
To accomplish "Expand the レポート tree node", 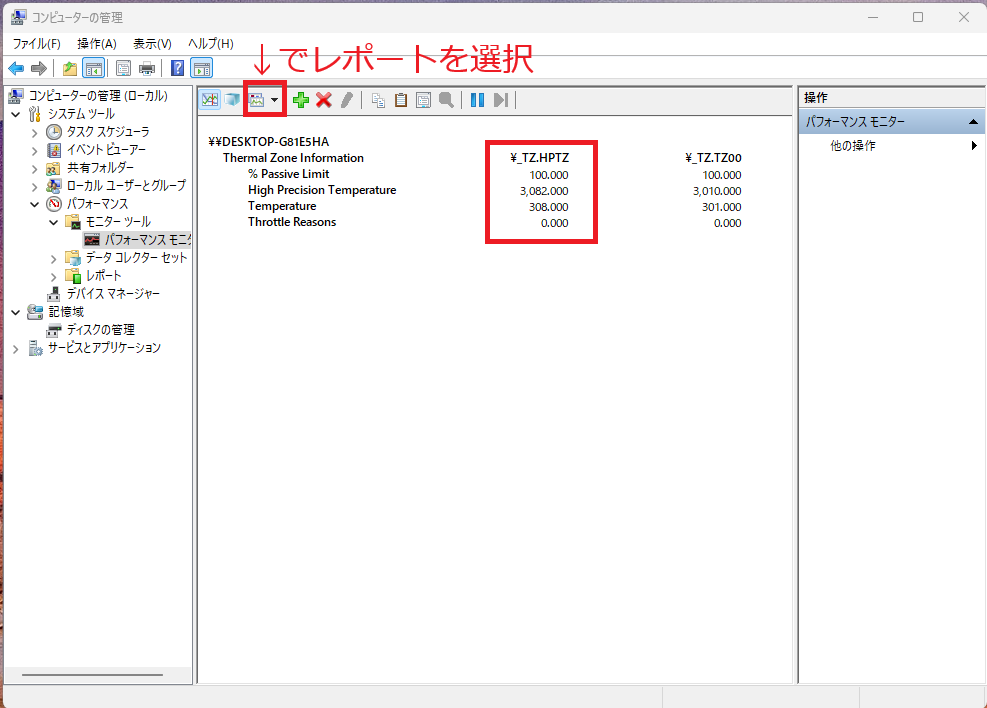I will coord(53,275).
